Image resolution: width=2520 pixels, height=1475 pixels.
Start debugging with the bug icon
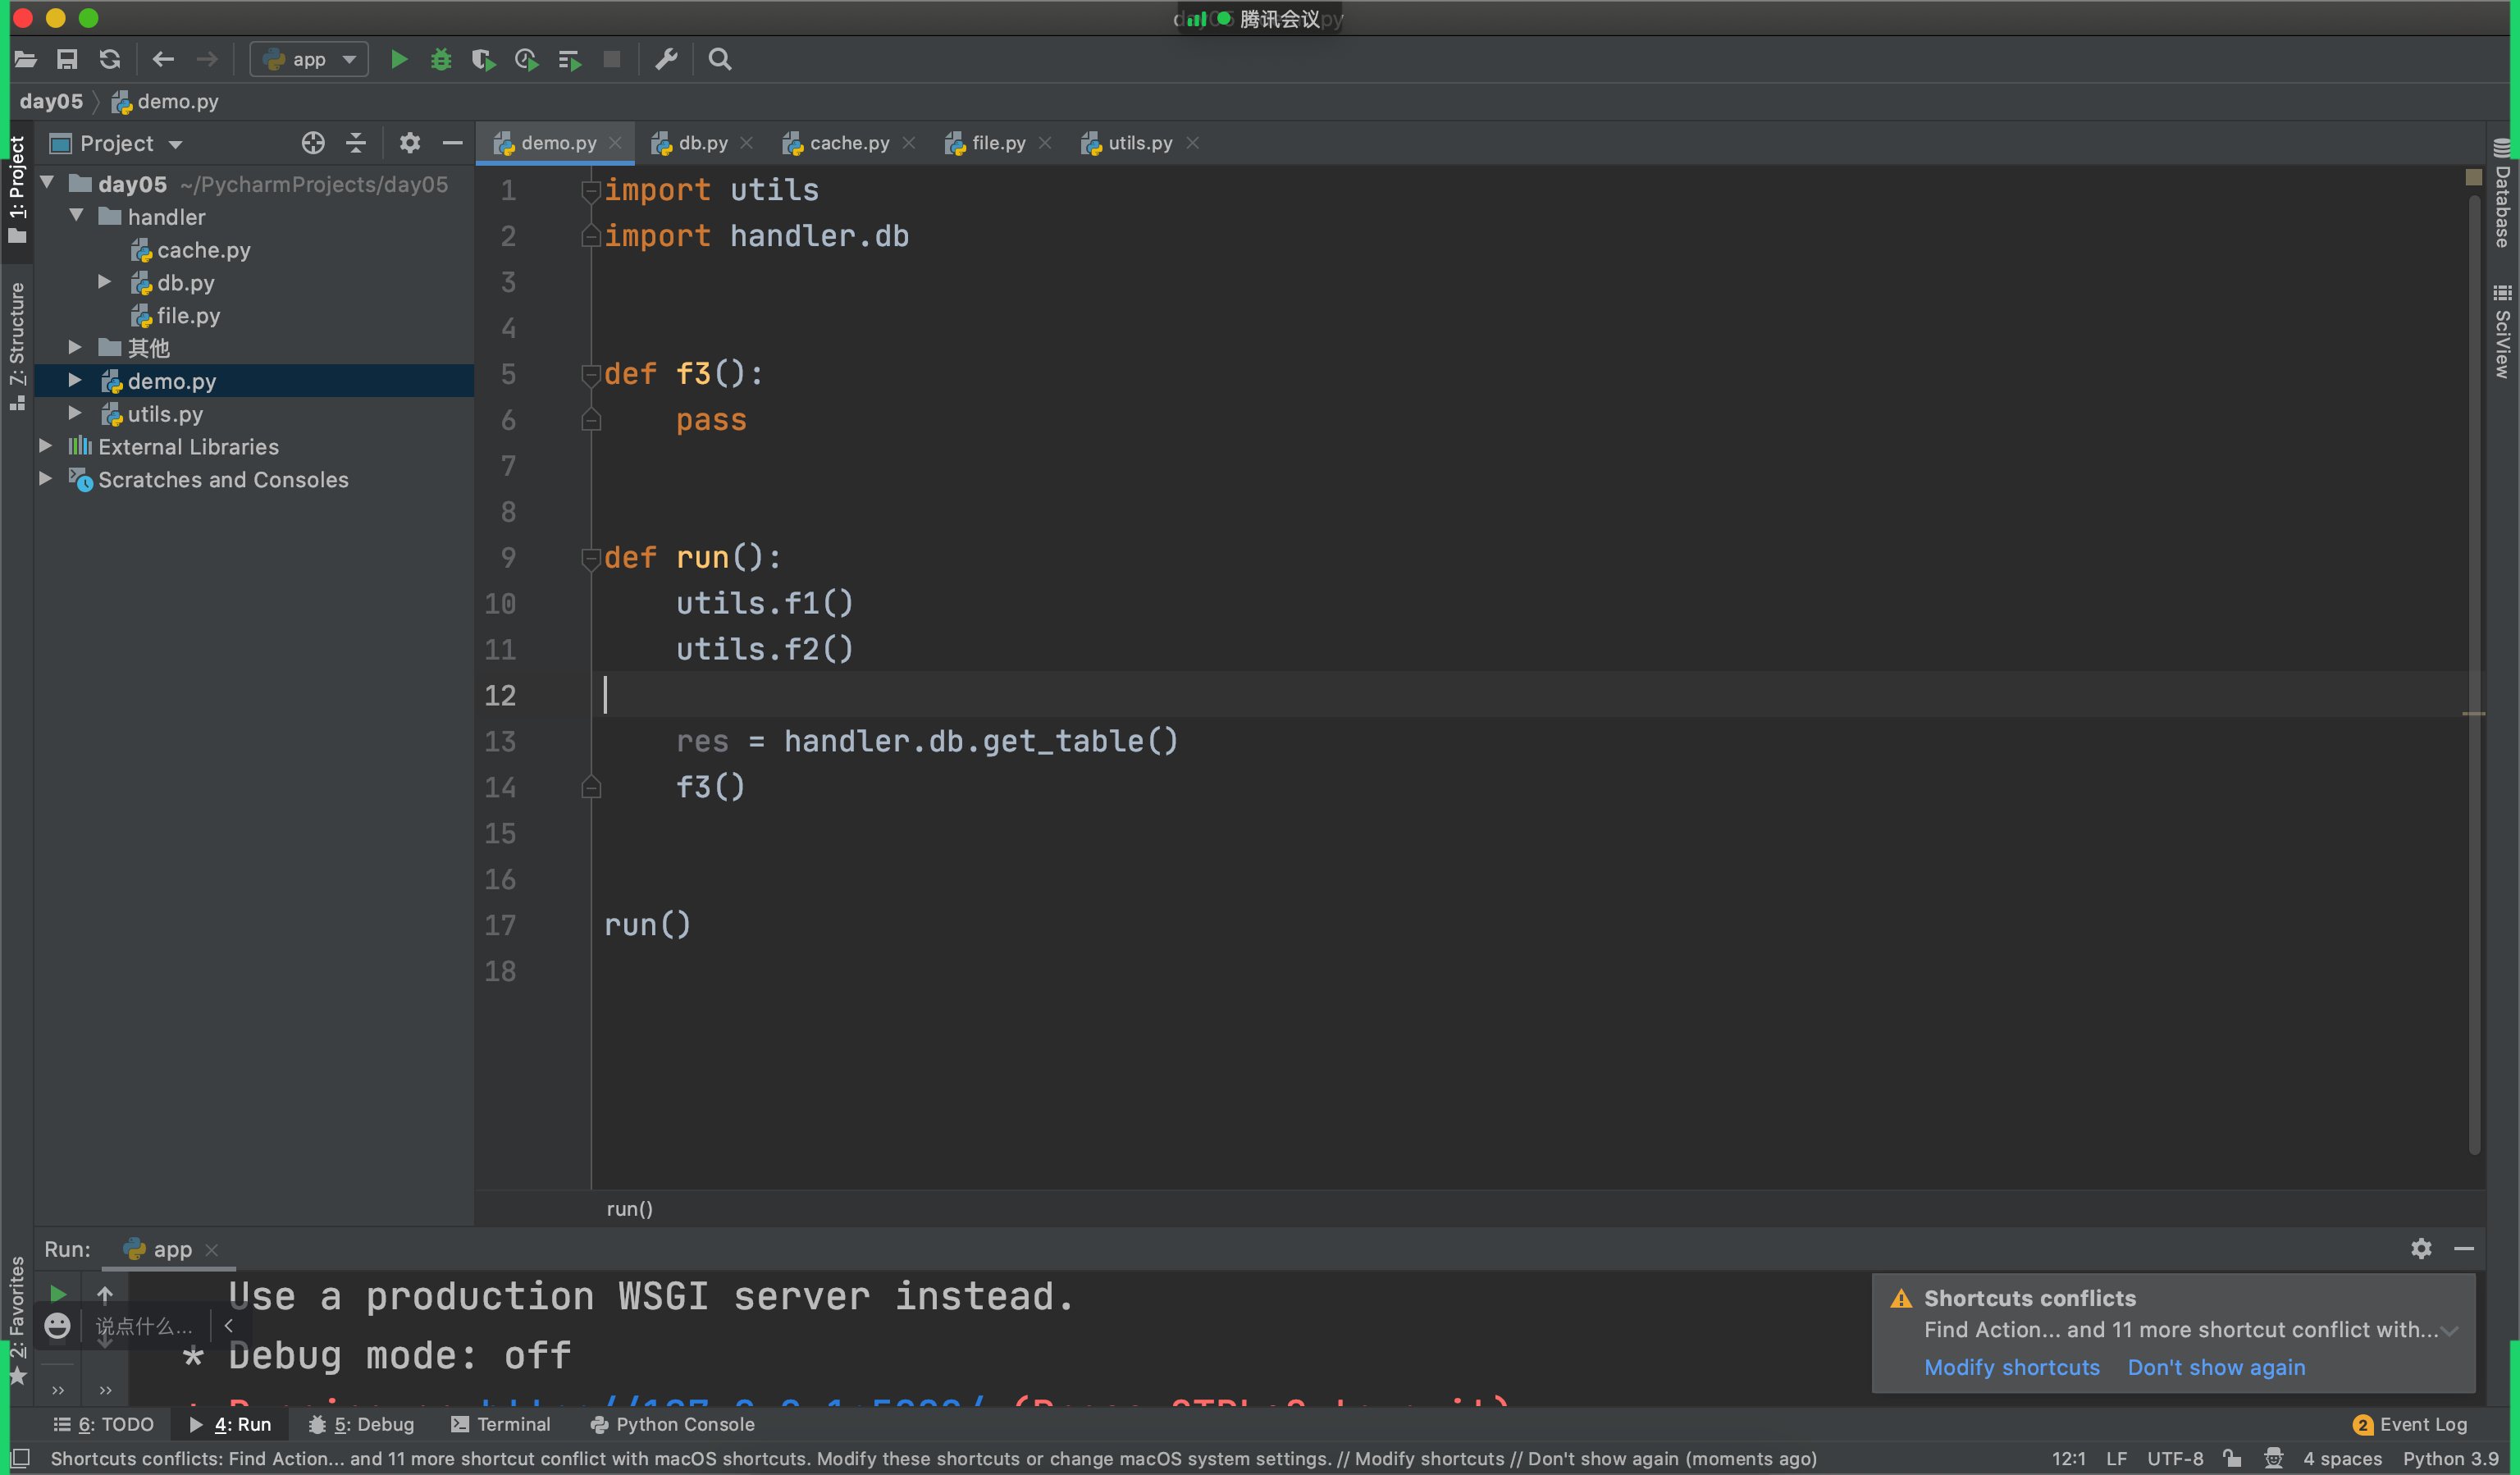441,60
